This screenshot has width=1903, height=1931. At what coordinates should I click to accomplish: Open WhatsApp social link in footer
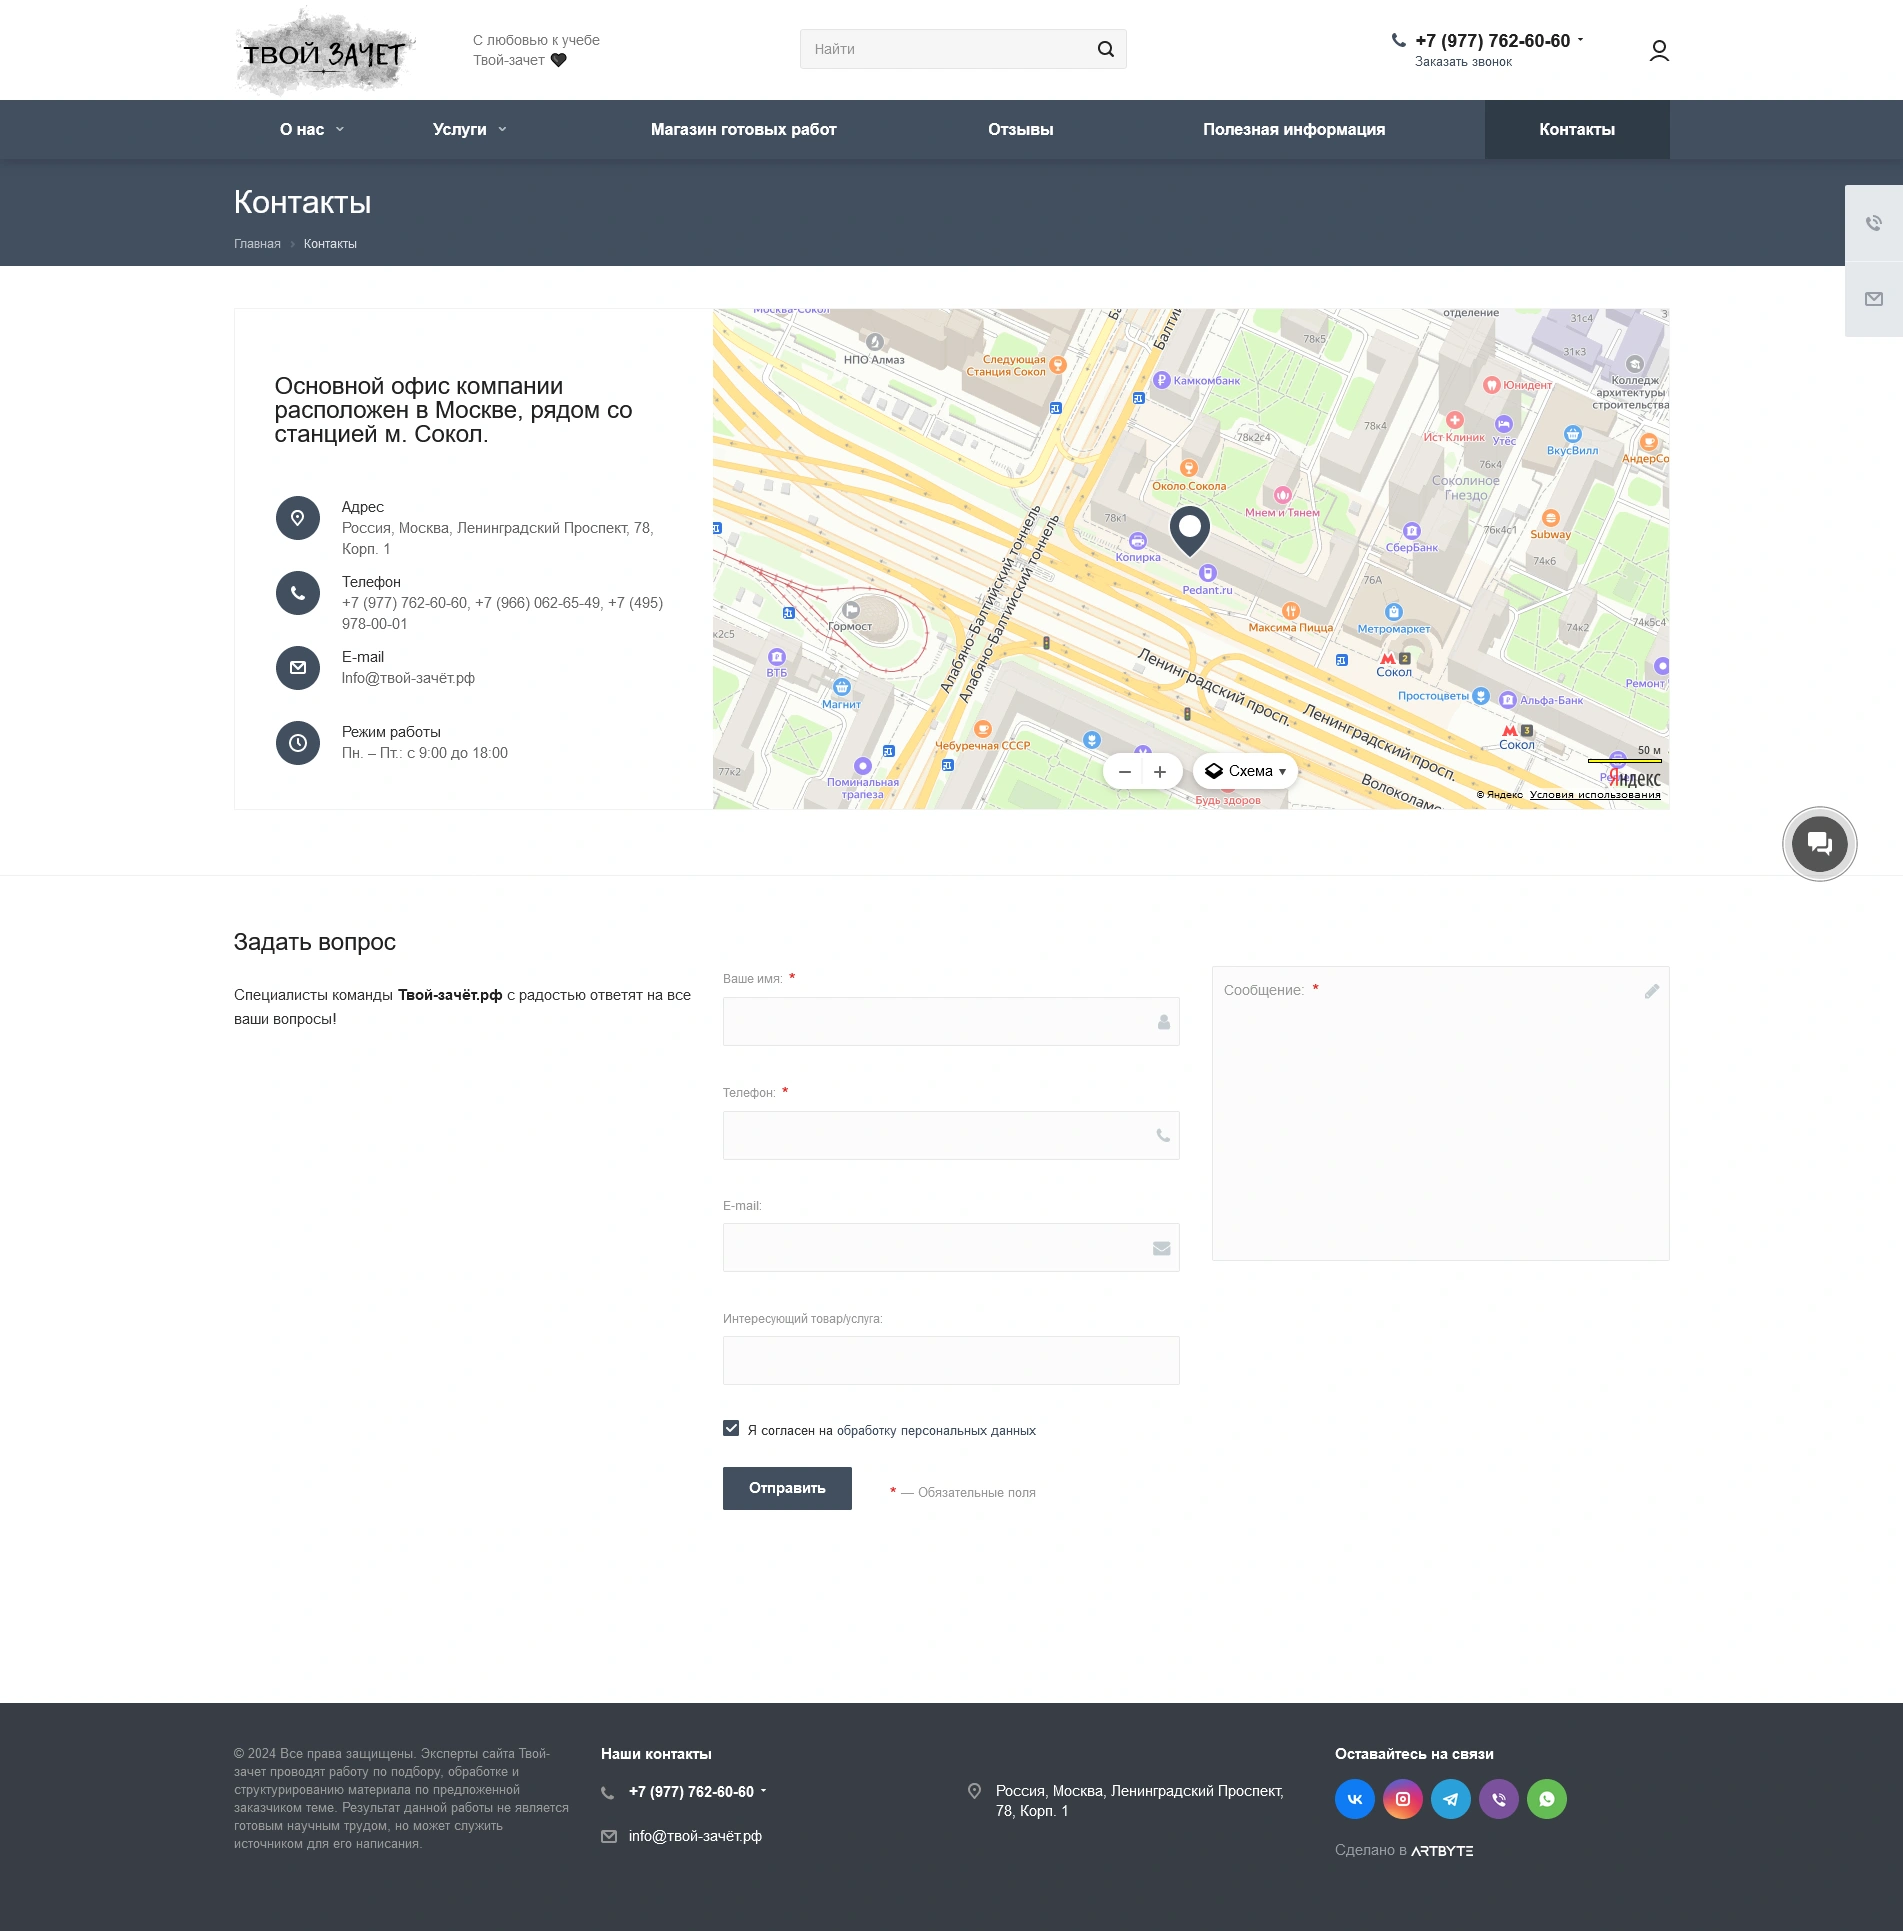[1546, 1799]
